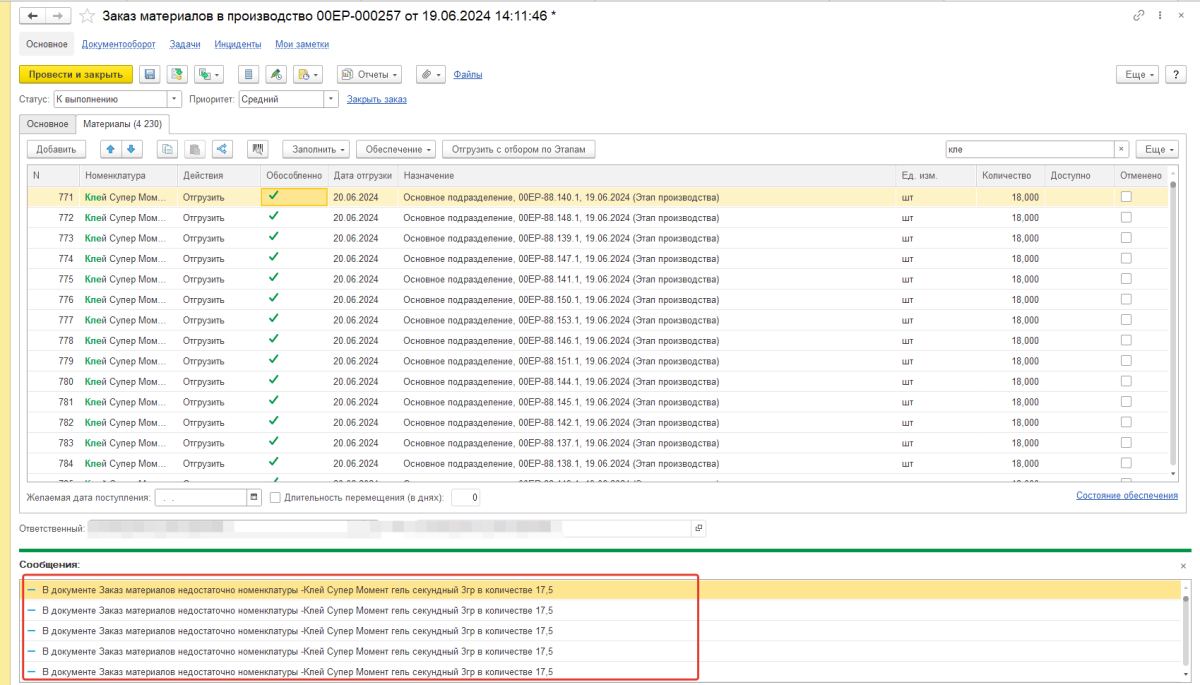
Task: Tick Отменено checkbox in row 771
Action: [x=1126, y=197]
